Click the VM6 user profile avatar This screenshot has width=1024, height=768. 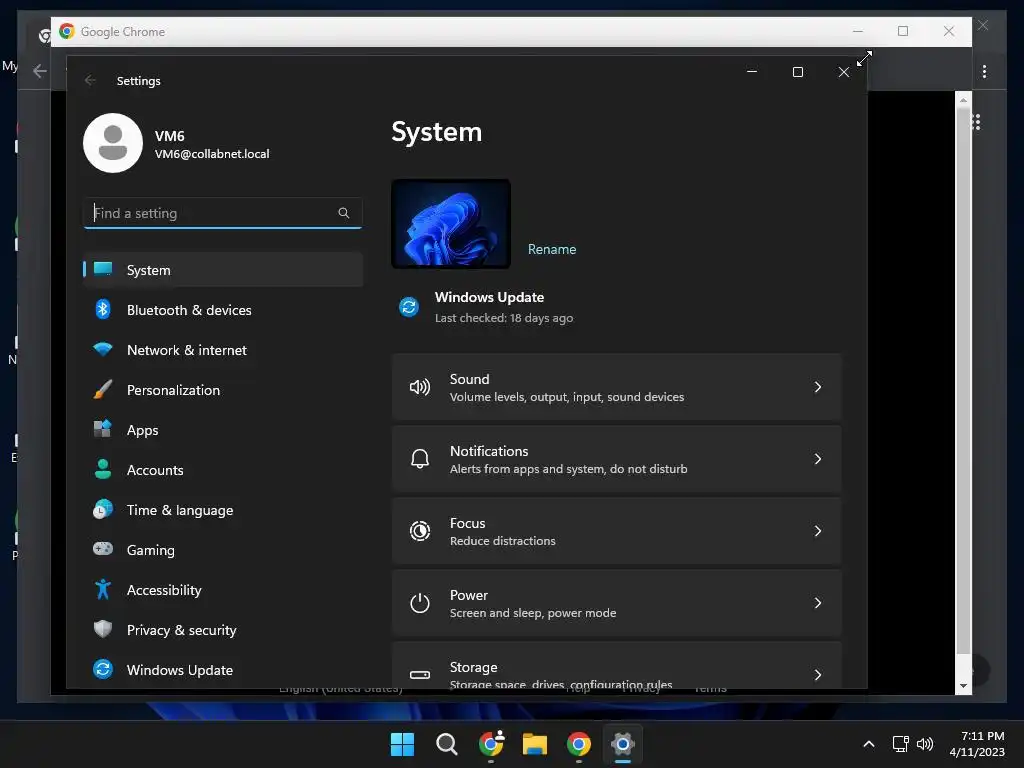click(x=113, y=143)
